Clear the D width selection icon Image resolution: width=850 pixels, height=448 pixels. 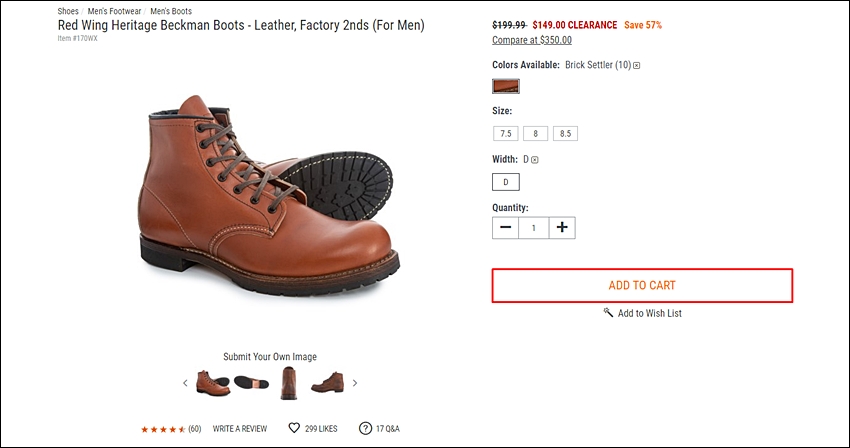click(x=535, y=159)
